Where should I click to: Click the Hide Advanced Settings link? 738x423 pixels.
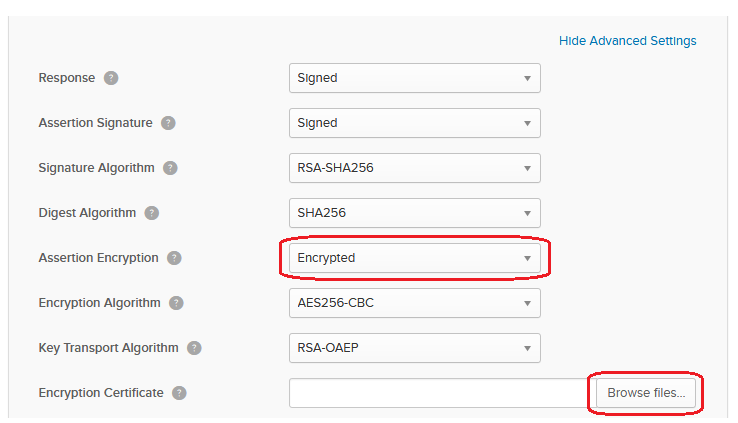(627, 41)
